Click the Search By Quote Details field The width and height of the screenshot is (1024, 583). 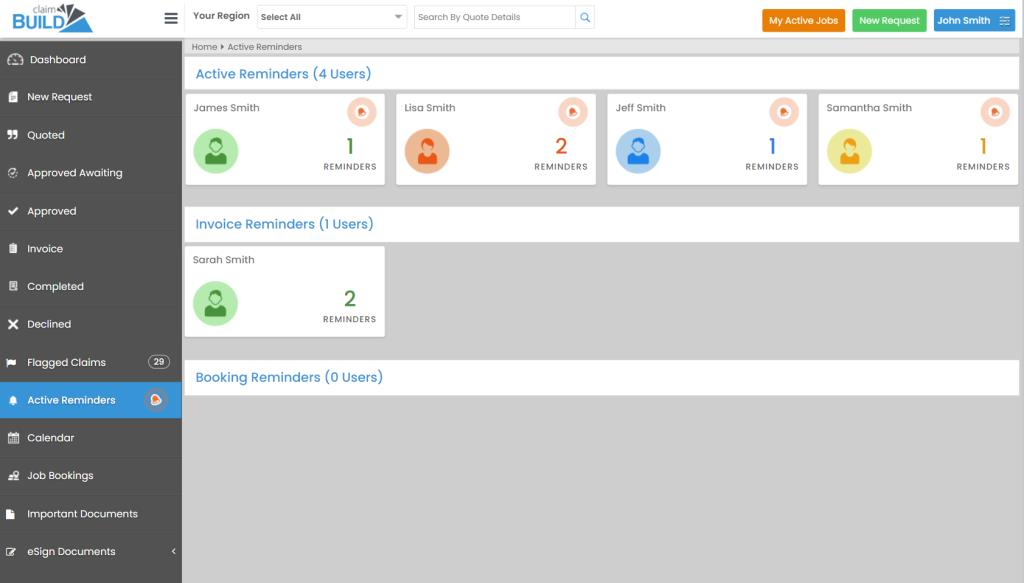pos(494,17)
